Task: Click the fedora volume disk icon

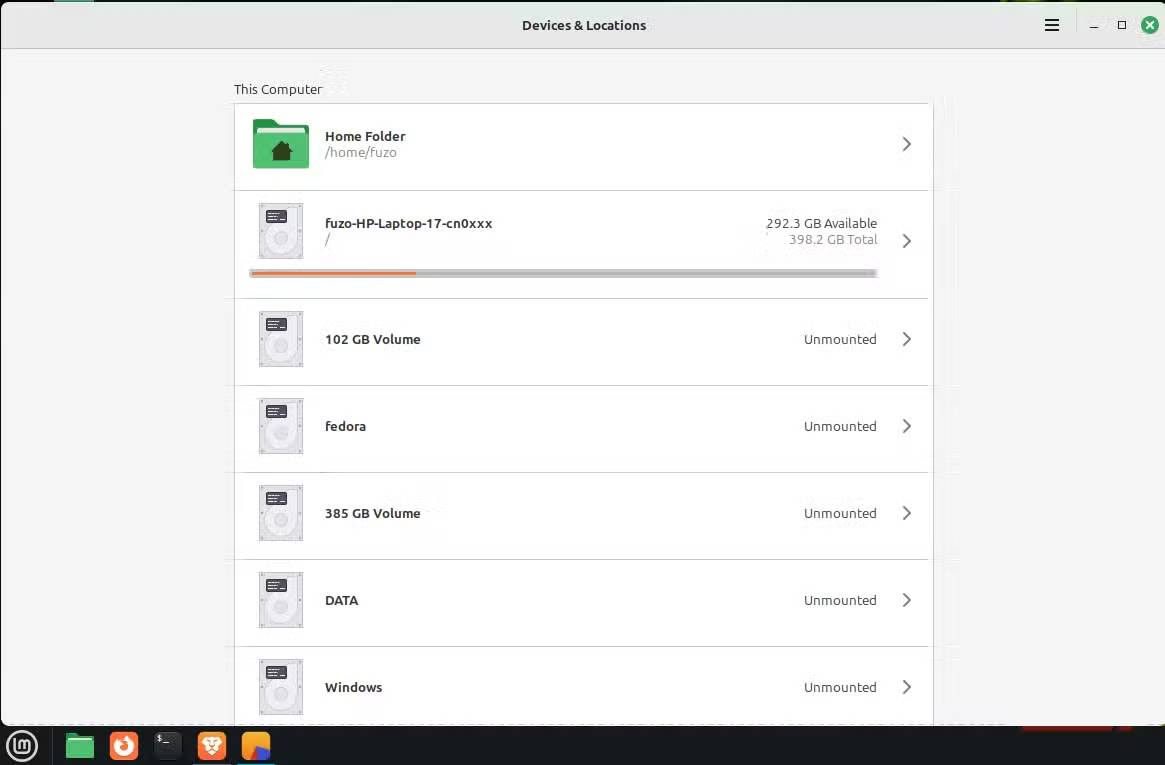Action: [280, 426]
